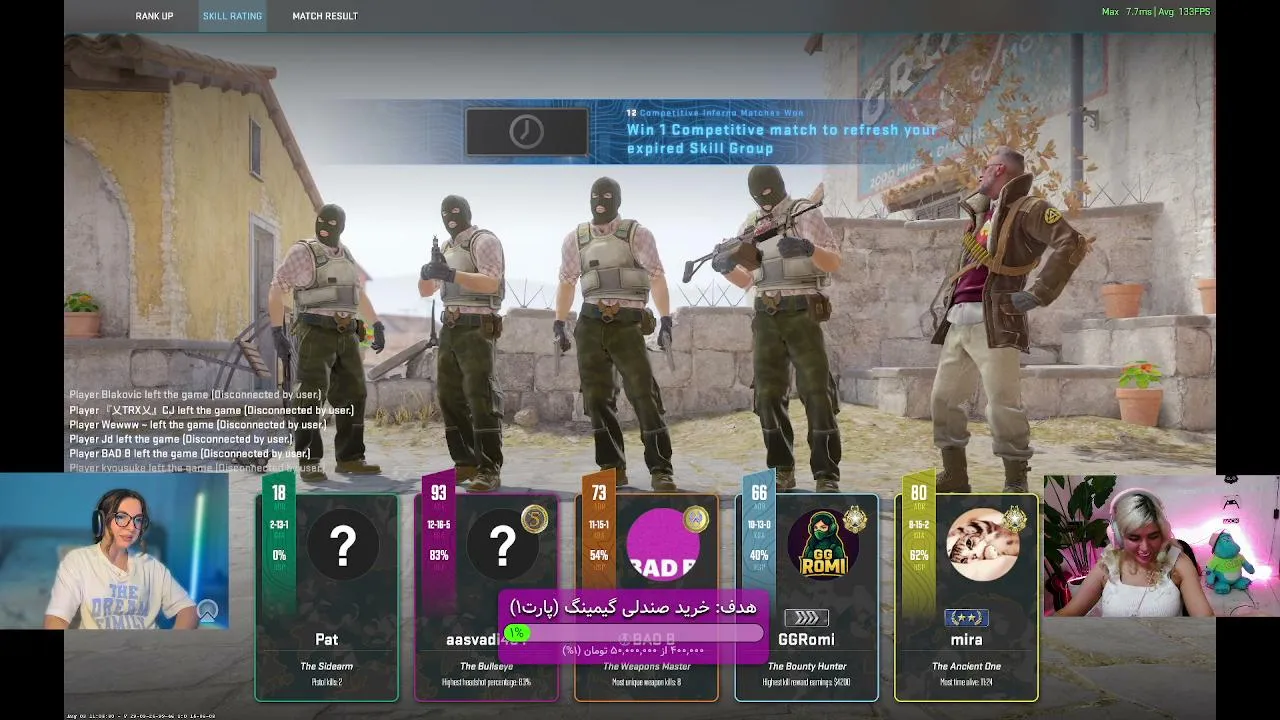Select the right streamer webcam feed
Screen dimensions: 1280x720
tap(1162, 547)
